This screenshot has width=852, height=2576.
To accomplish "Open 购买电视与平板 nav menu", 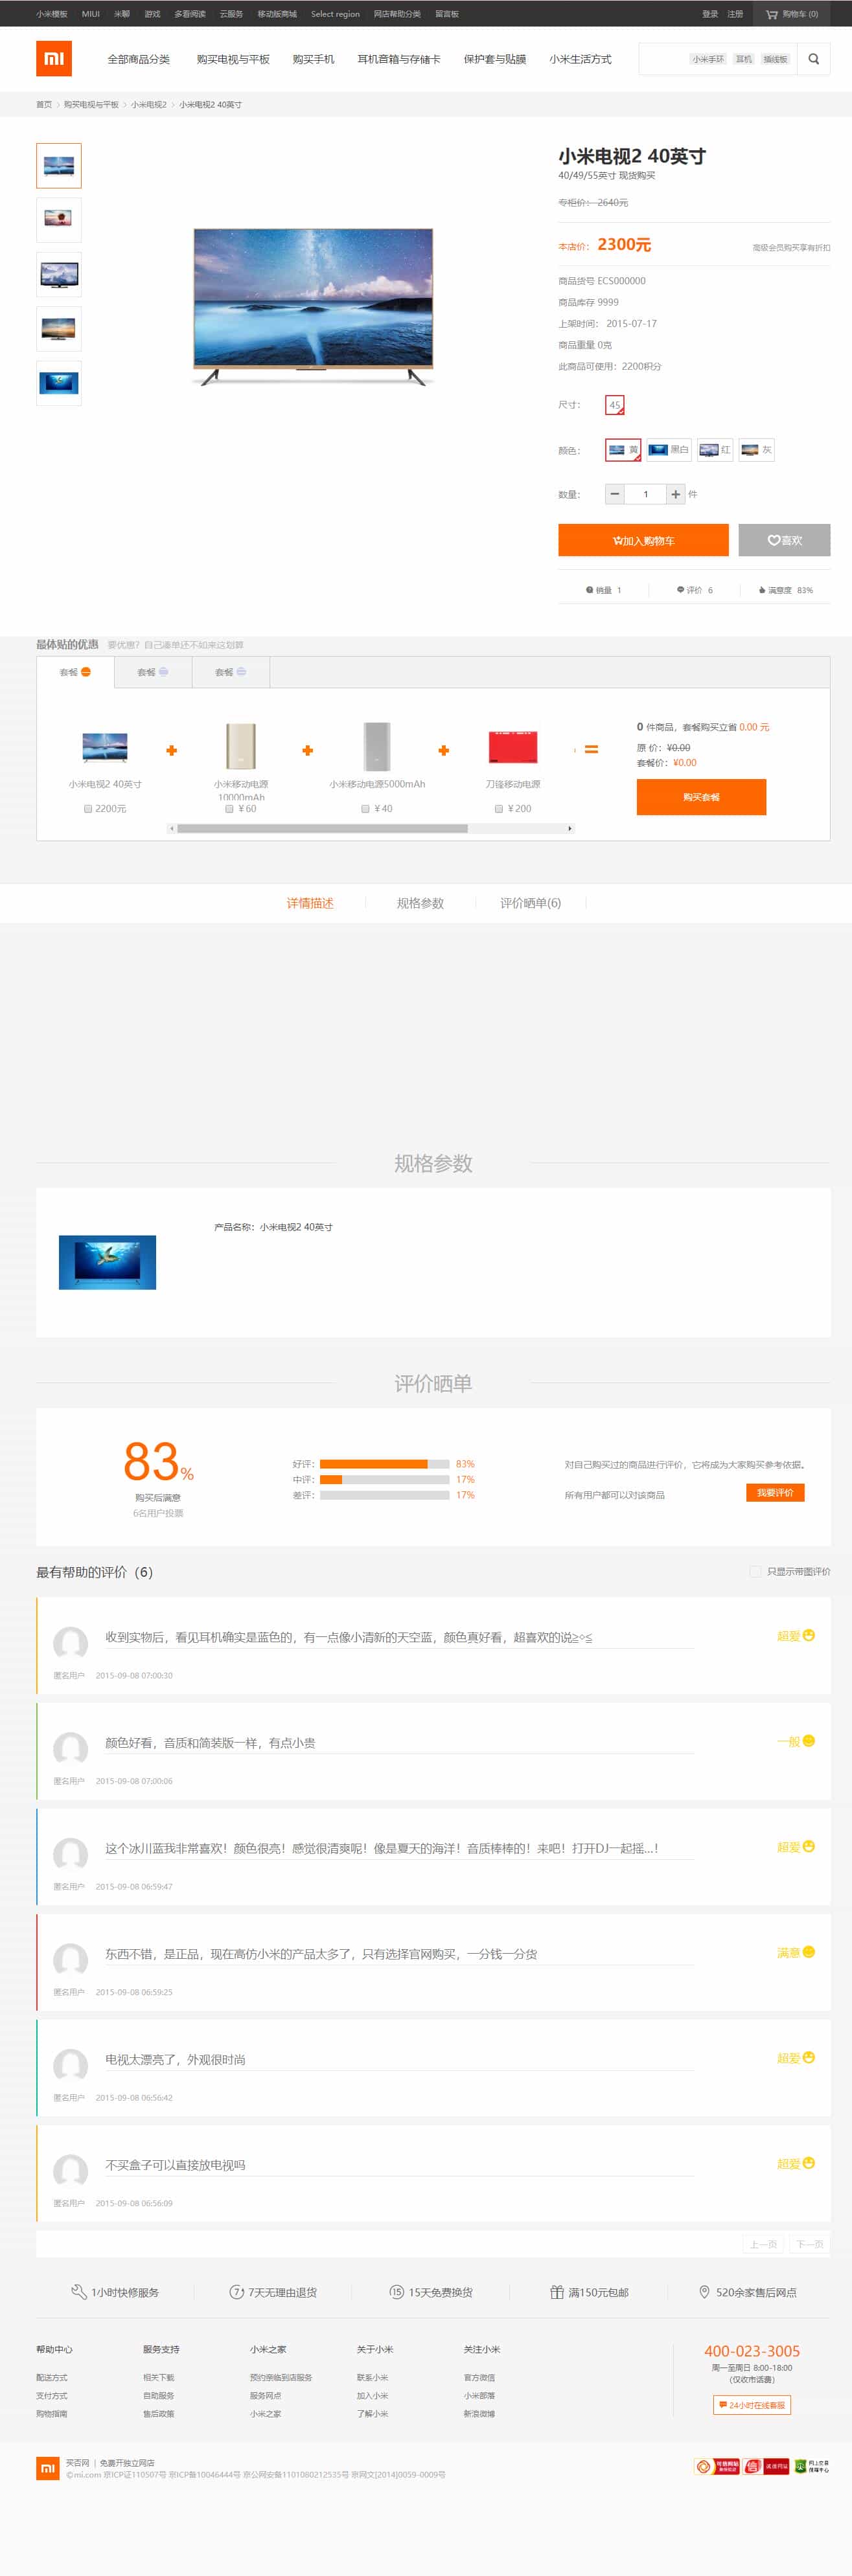I will (233, 59).
